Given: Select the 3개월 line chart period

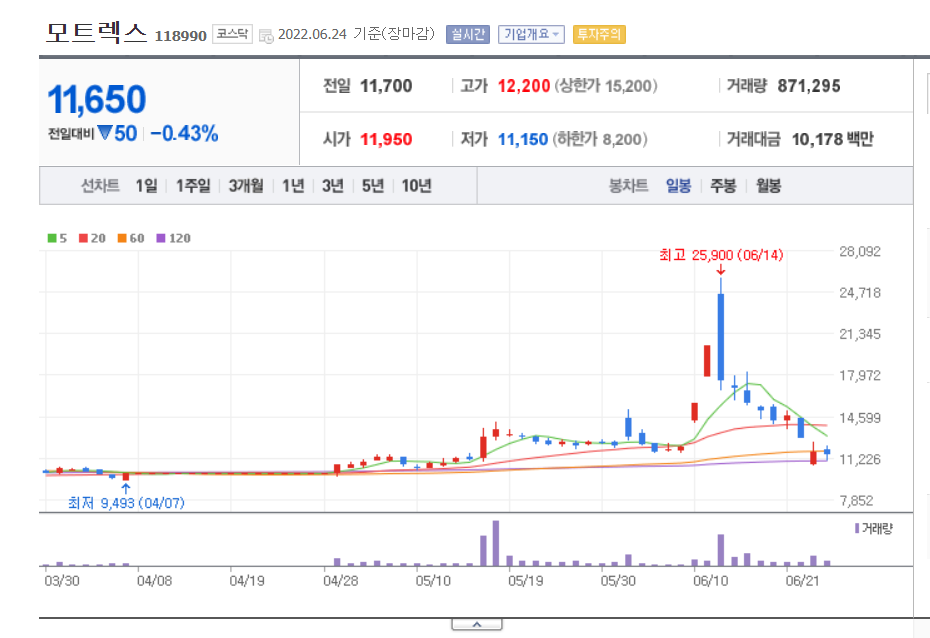Looking at the screenshot, I should (x=246, y=186).
